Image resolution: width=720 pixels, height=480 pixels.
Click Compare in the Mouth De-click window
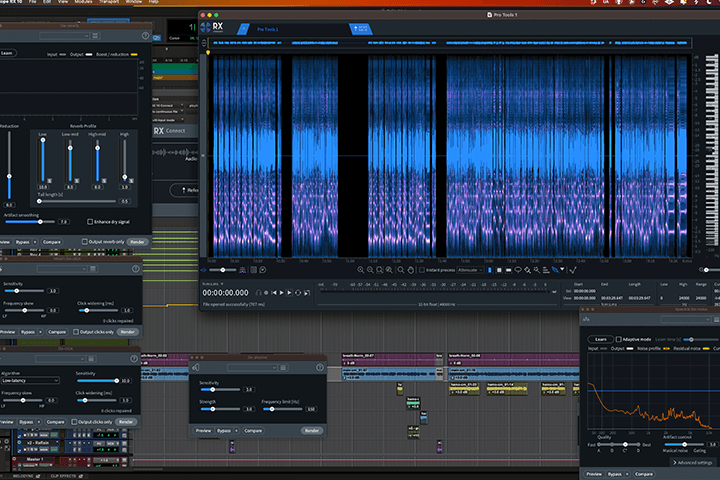pos(57,332)
